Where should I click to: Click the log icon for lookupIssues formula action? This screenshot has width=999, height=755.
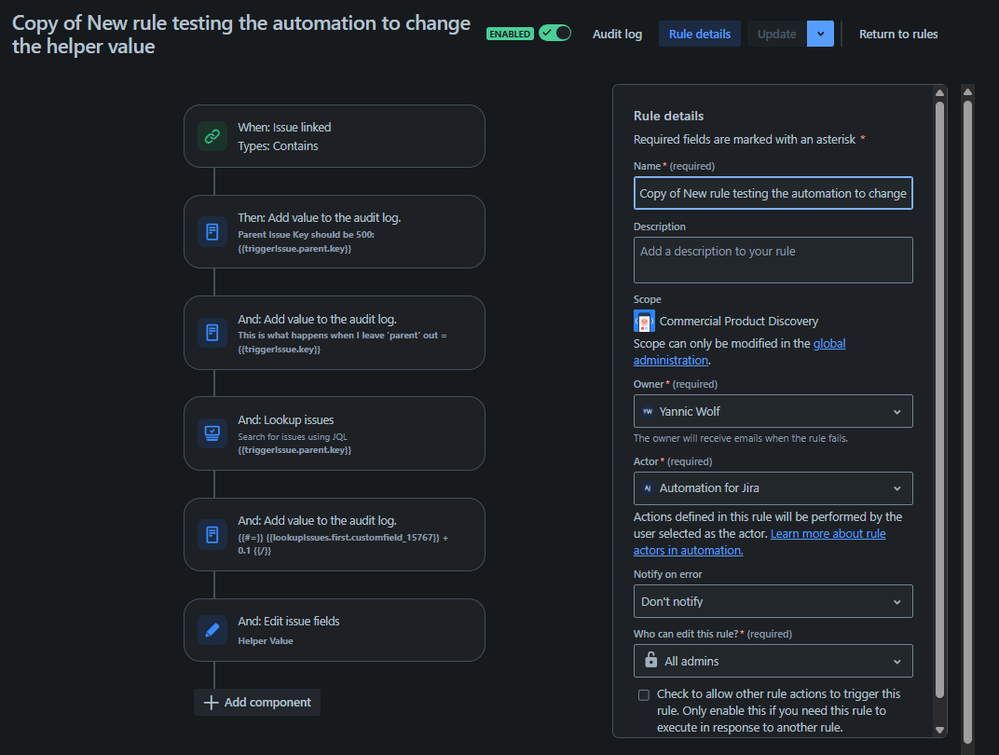pyautogui.click(x=212, y=535)
